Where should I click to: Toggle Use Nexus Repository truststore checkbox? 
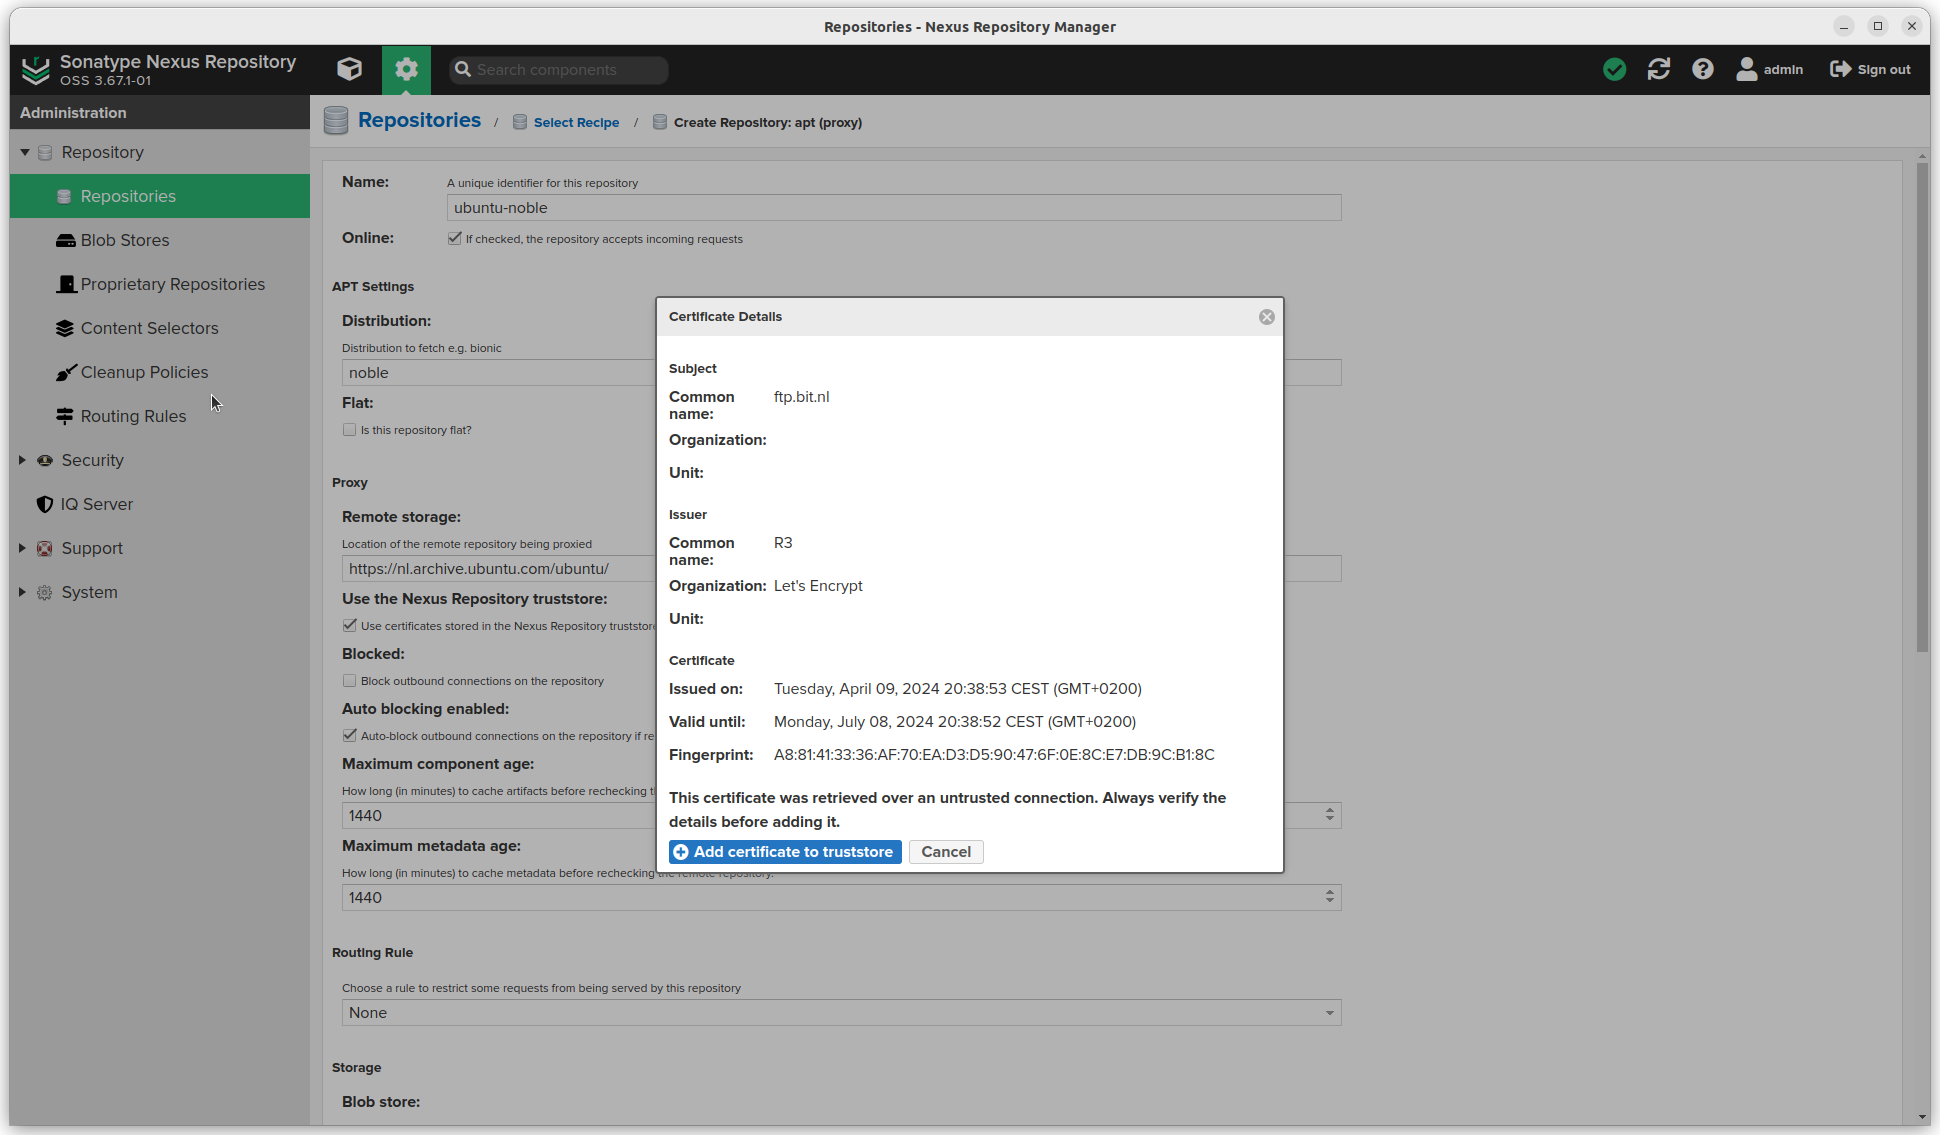[x=349, y=625]
